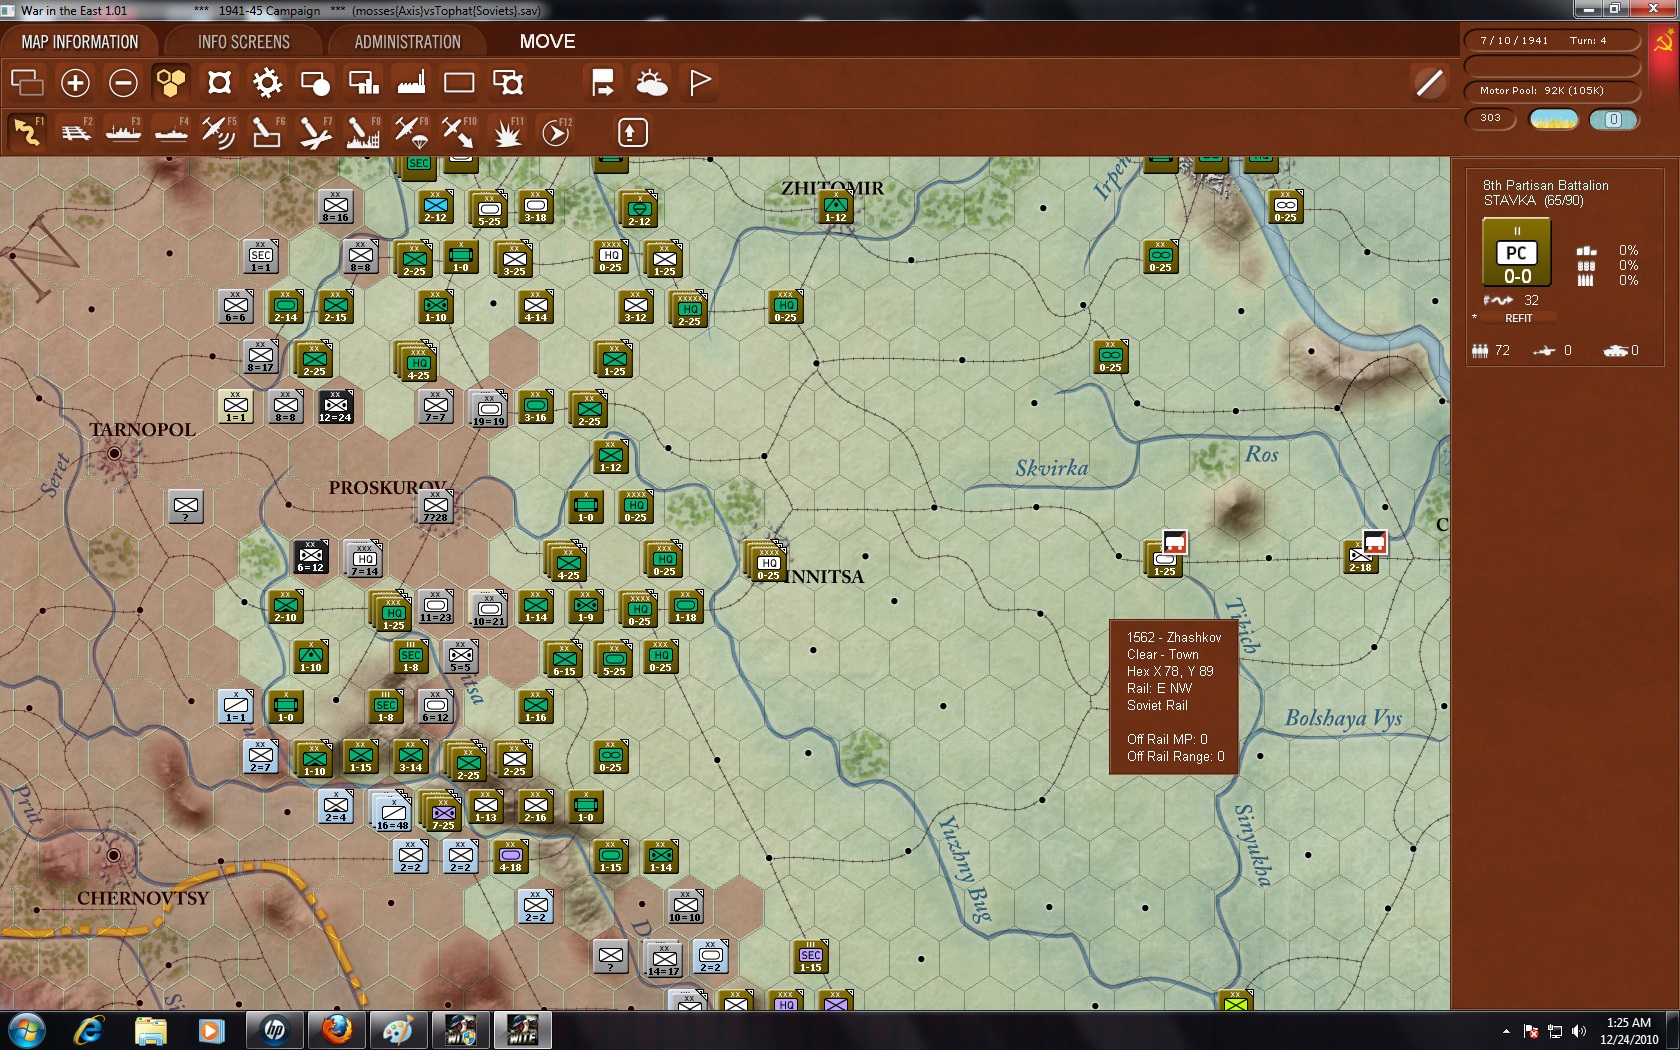Select the black 12=24 German unit

click(335, 407)
